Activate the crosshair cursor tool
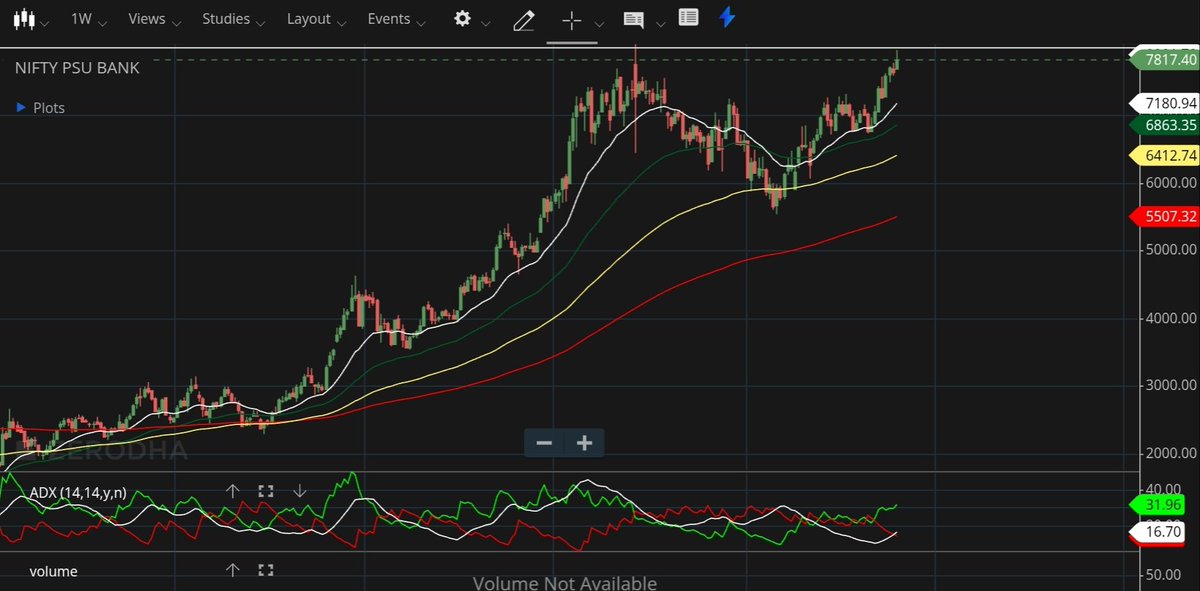Screen dimensions: 1200x591 coord(571,18)
